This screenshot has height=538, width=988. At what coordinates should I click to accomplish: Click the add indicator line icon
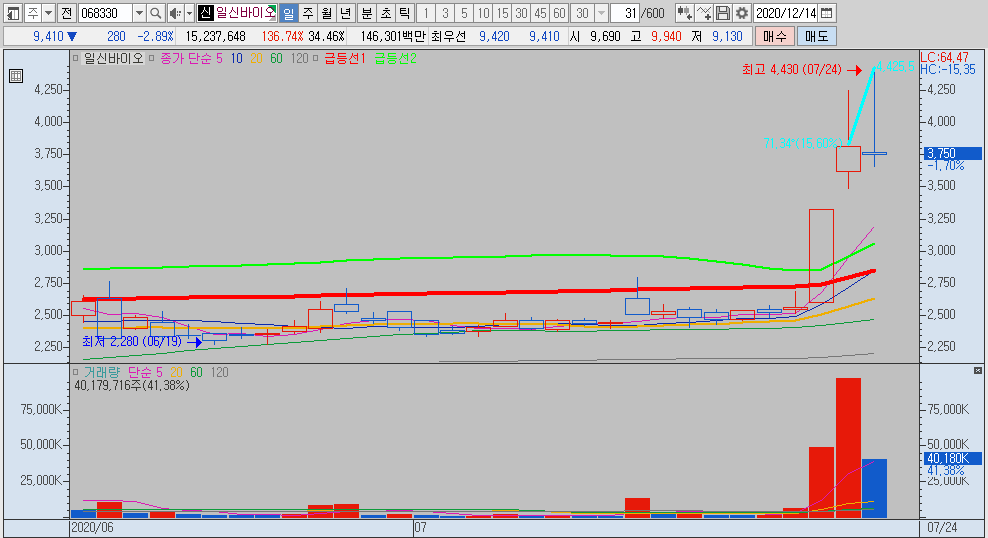(704, 13)
